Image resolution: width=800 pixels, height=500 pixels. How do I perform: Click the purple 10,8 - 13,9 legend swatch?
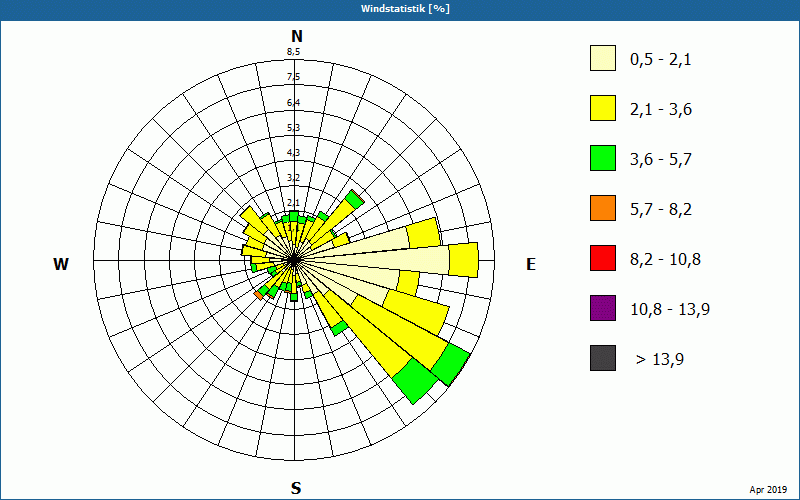603,308
